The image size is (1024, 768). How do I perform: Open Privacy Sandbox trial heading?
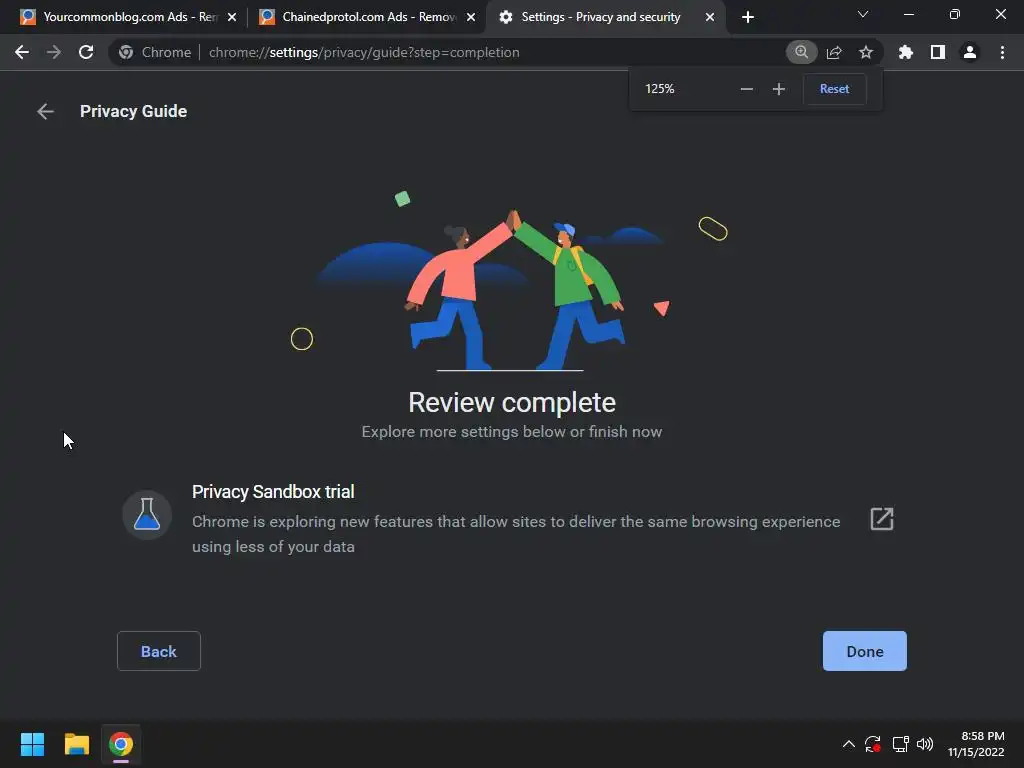coord(273,492)
